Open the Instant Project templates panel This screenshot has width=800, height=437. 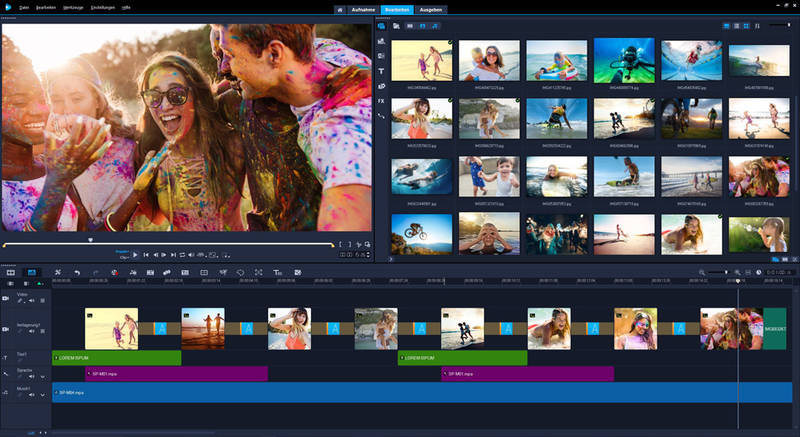[x=381, y=41]
